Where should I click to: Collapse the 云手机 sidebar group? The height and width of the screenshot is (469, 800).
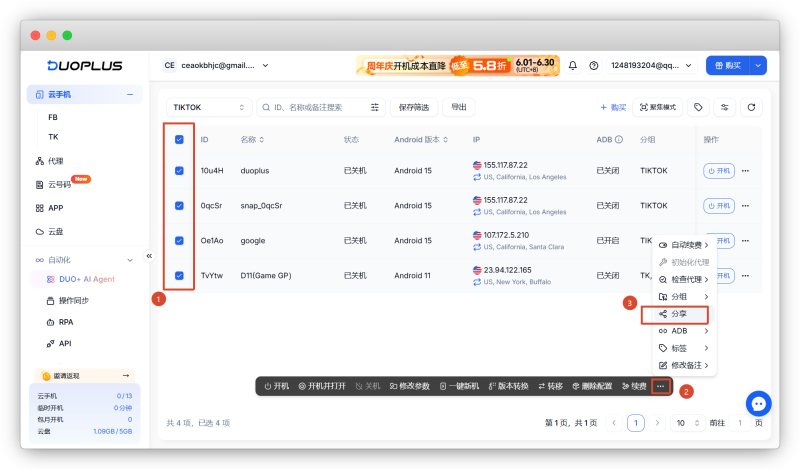(130, 94)
